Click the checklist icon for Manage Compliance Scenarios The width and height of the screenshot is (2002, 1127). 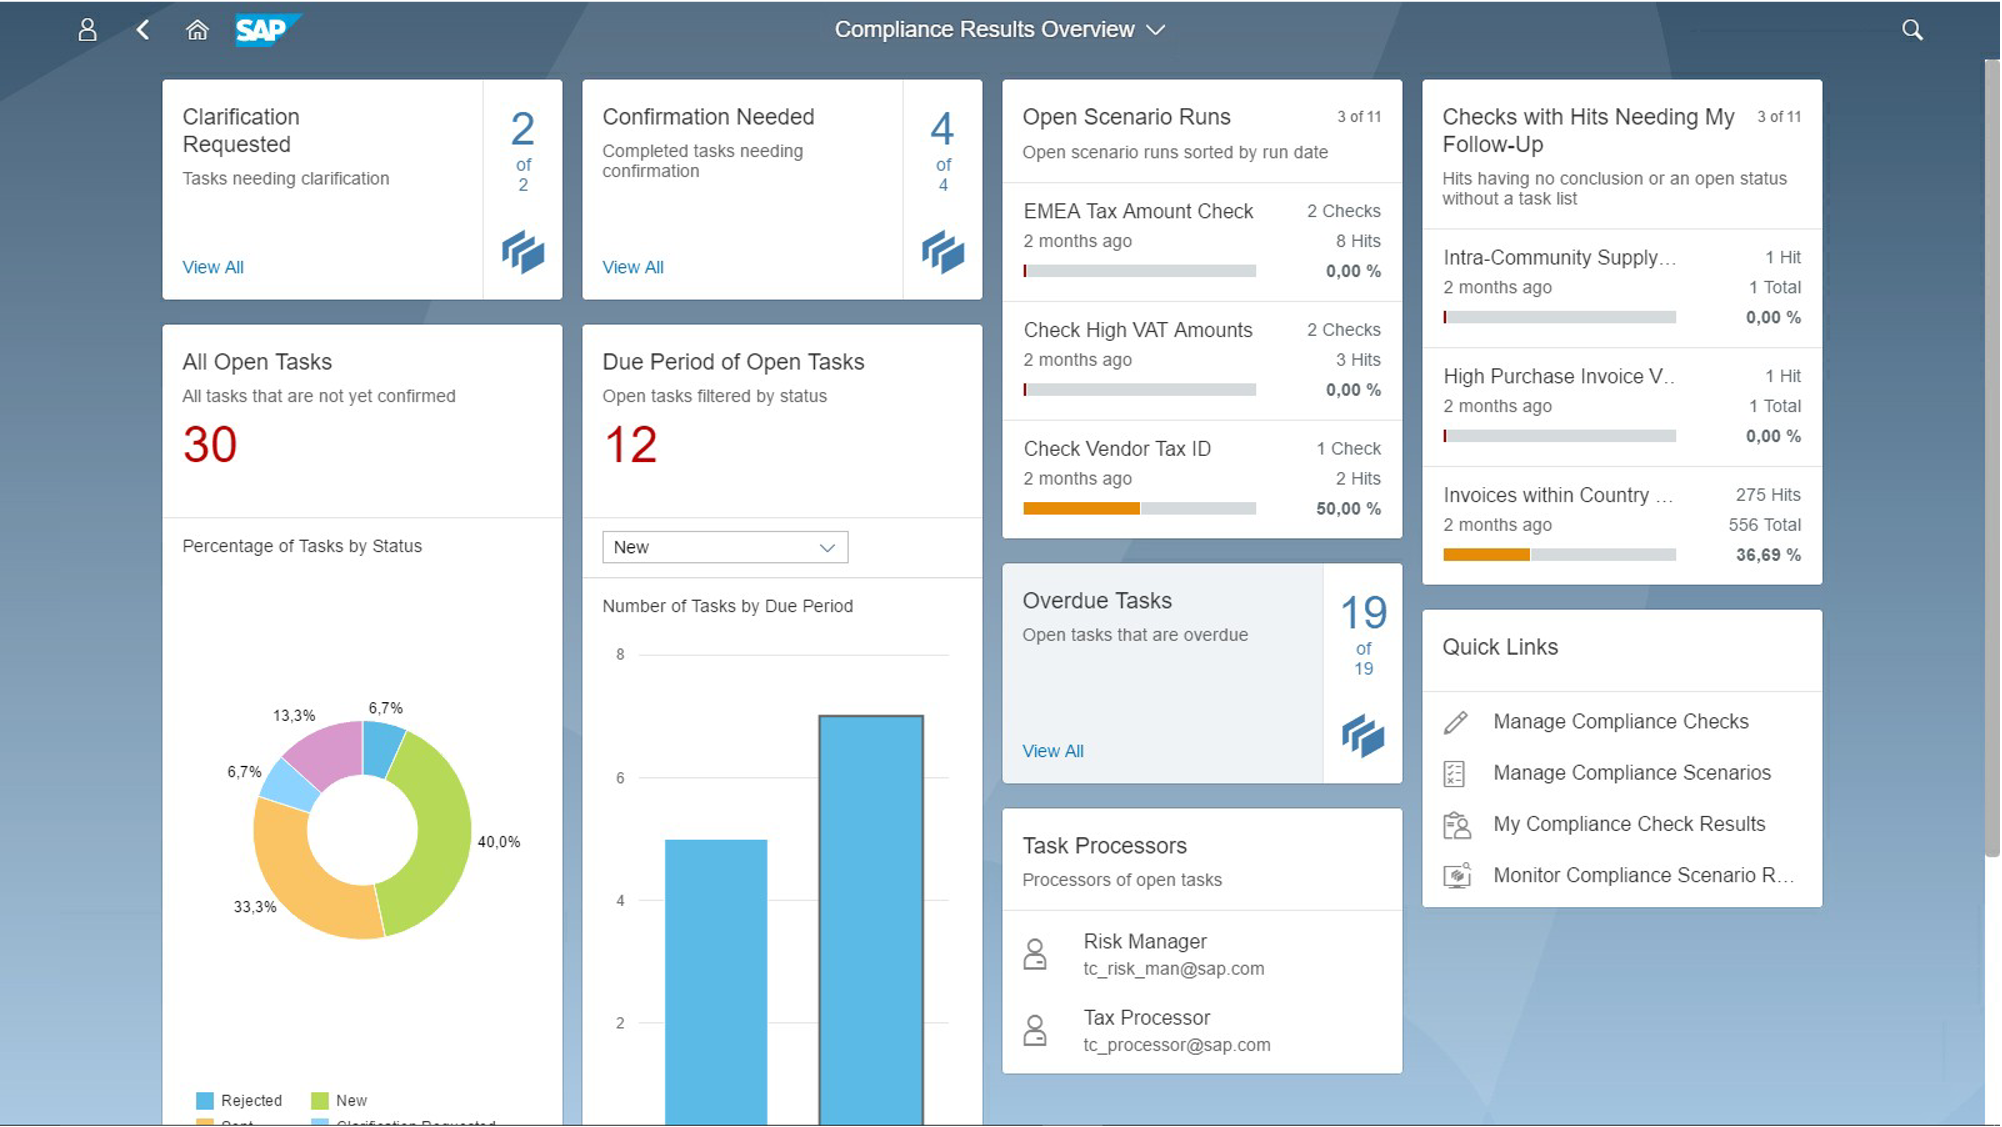pos(1455,773)
